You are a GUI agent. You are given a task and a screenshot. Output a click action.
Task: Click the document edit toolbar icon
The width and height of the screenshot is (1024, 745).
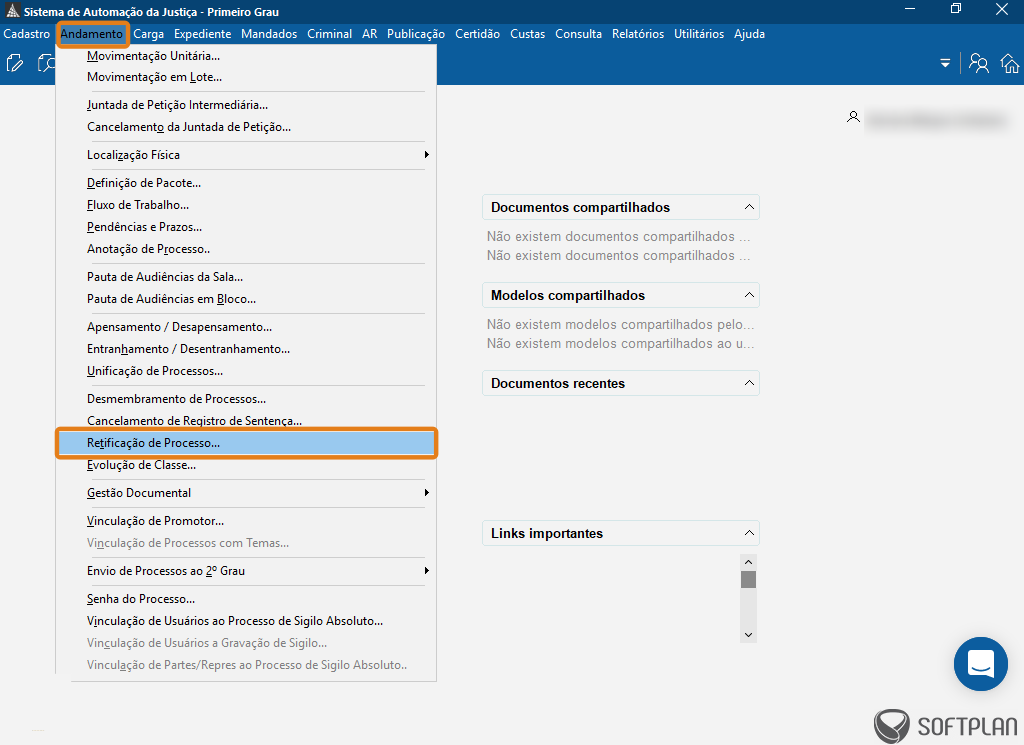14,63
